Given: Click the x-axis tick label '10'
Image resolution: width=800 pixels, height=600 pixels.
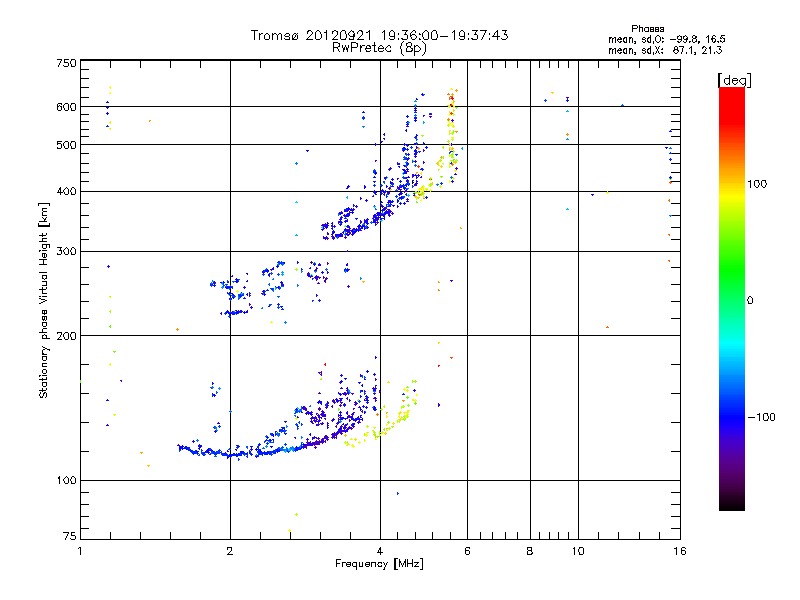Looking at the screenshot, I should coord(578,551).
